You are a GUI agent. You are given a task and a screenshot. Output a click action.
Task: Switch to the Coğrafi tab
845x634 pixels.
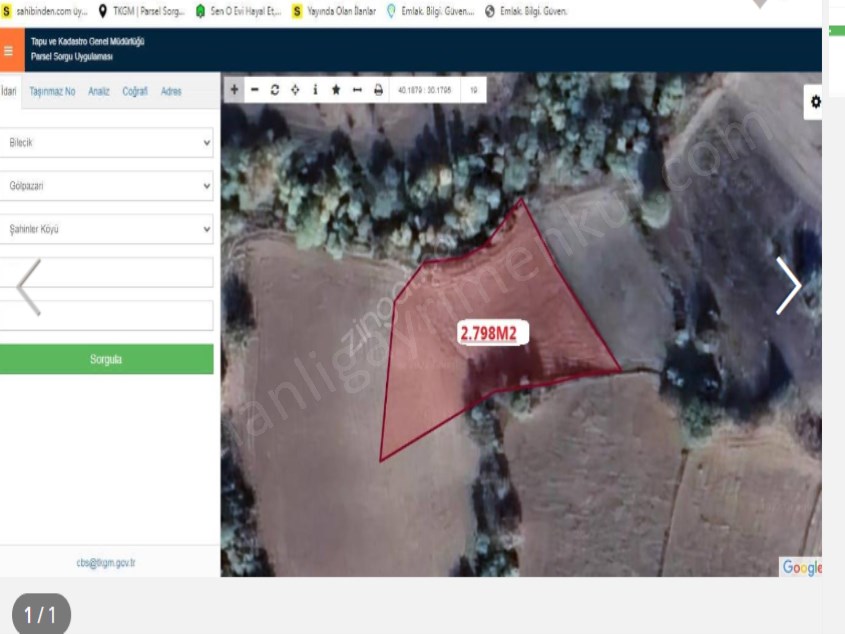pos(135,91)
